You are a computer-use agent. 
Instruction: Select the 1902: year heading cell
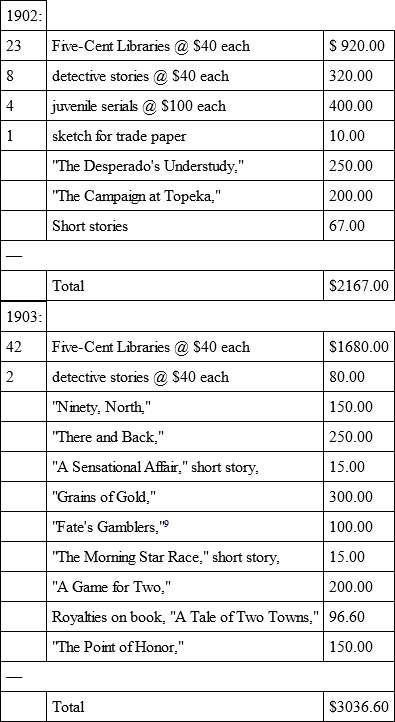pyautogui.click(x=23, y=16)
